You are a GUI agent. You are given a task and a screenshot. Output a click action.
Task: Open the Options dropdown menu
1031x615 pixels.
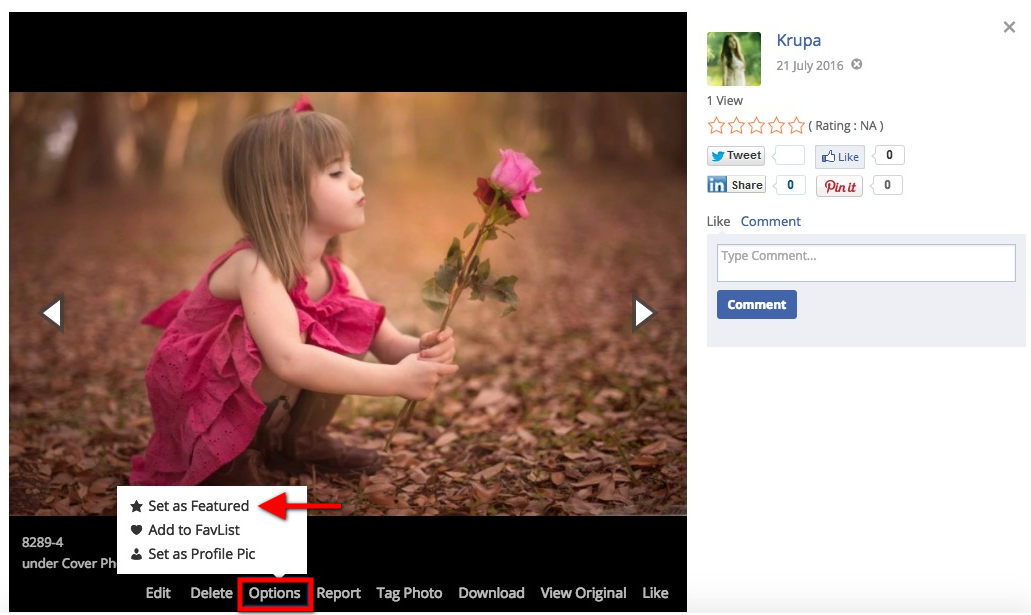pyautogui.click(x=275, y=593)
